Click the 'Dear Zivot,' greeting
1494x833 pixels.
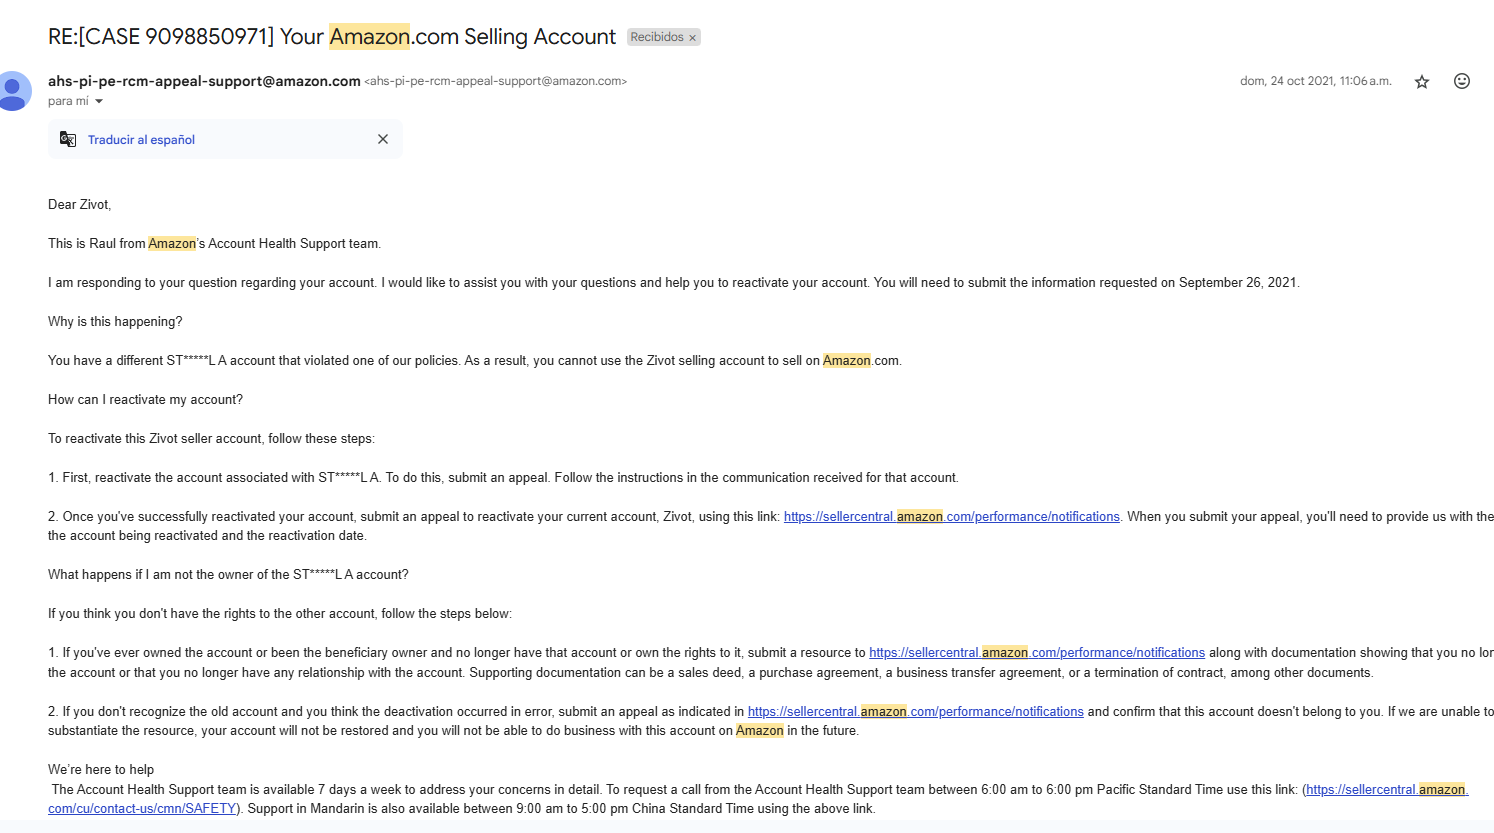pyautogui.click(x=80, y=204)
